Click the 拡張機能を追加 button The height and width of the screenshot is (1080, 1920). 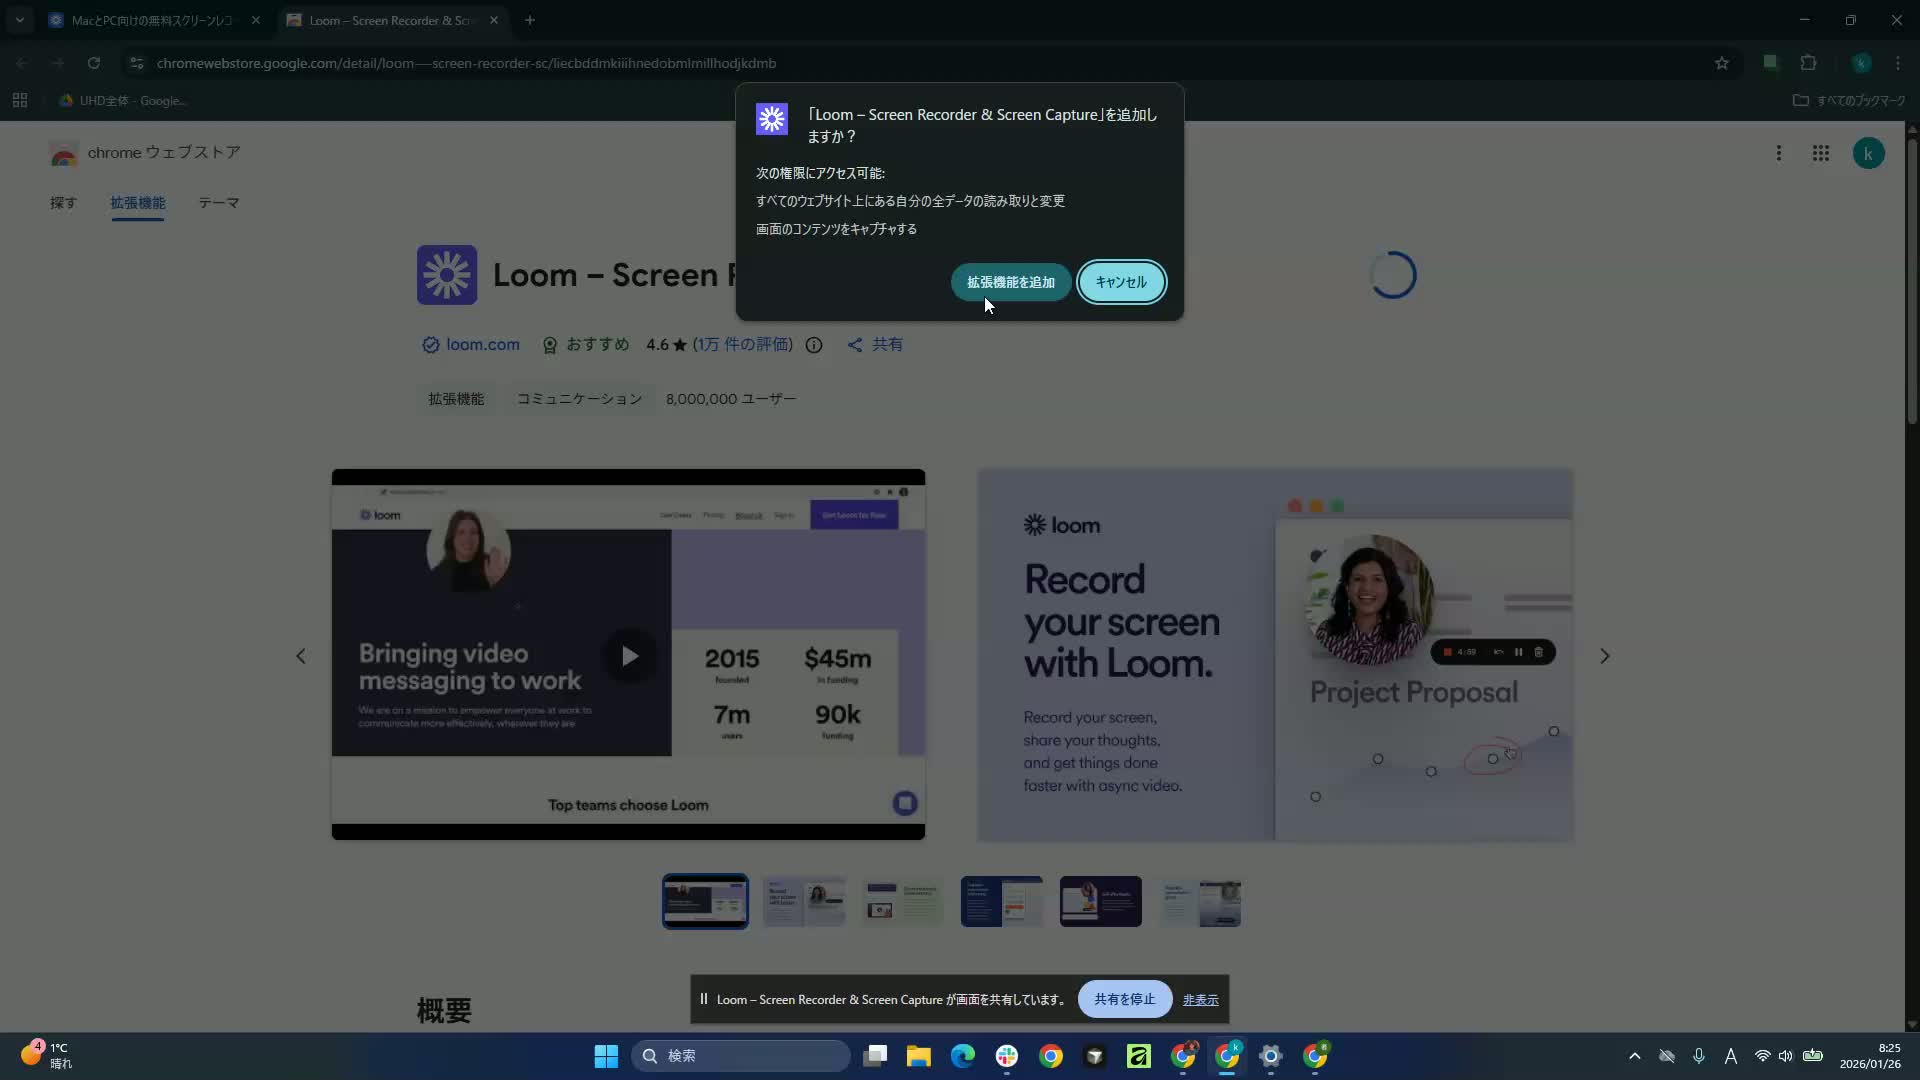coord(1010,282)
